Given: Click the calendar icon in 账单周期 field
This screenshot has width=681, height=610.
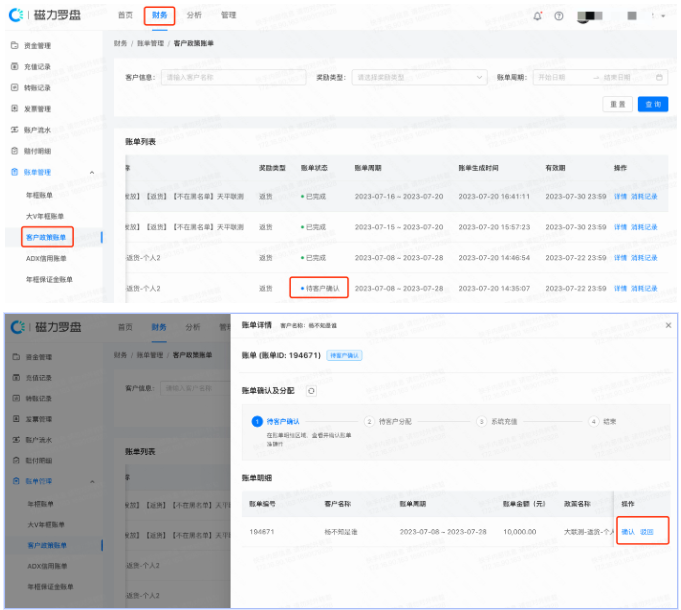Looking at the screenshot, I should click(x=659, y=77).
